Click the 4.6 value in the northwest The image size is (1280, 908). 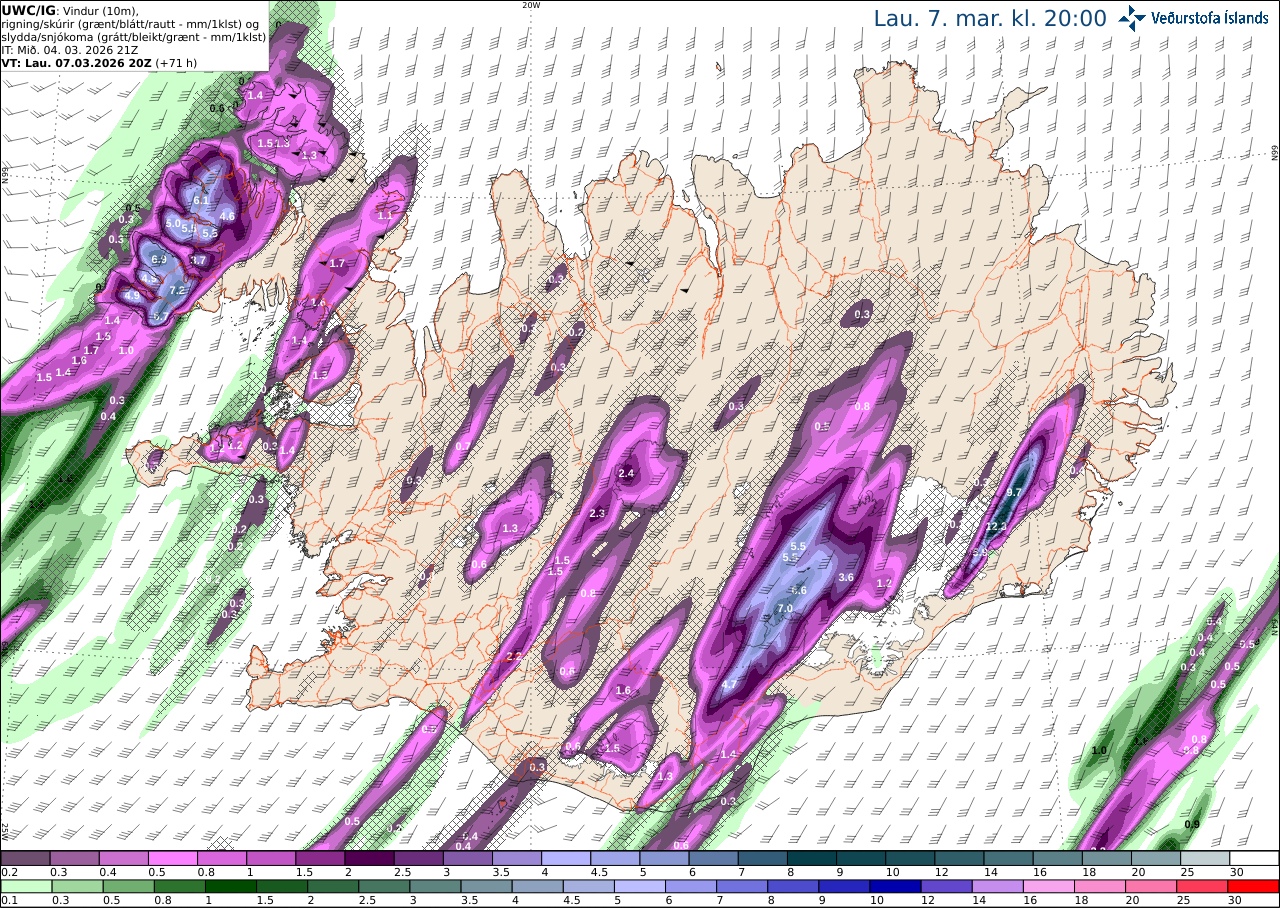coord(227,216)
